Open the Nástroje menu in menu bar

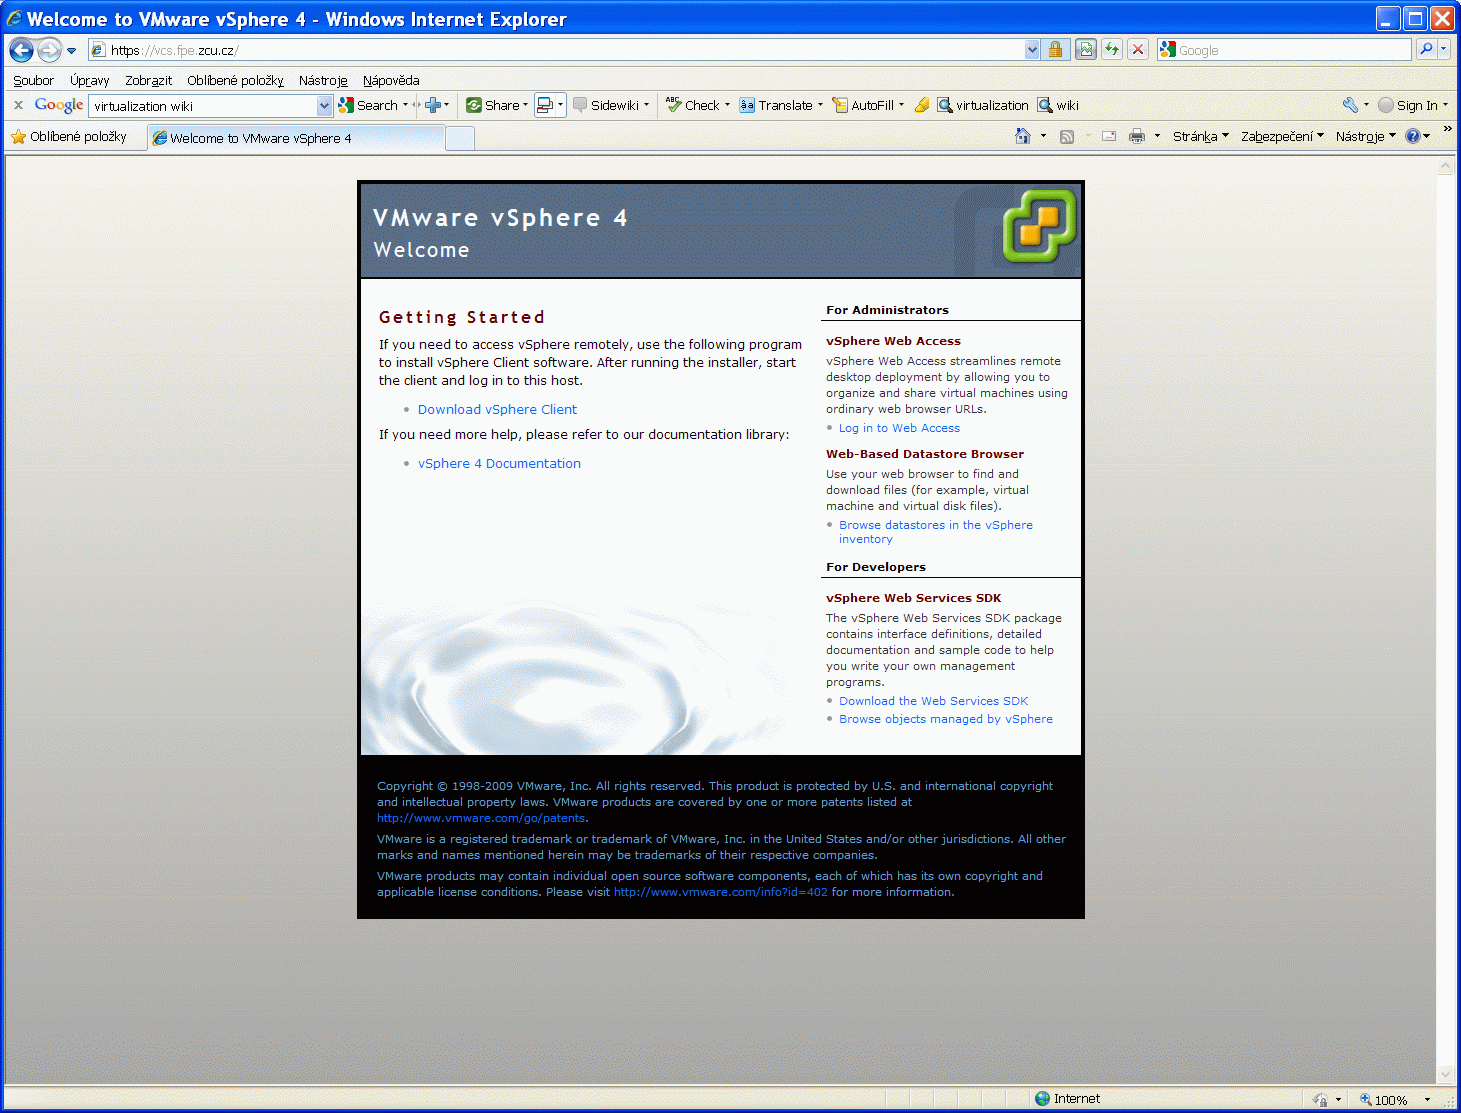[x=323, y=80]
